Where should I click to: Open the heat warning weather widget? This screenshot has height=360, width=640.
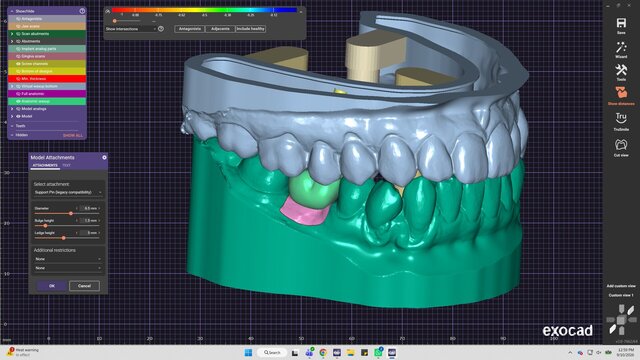(x=23, y=352)
